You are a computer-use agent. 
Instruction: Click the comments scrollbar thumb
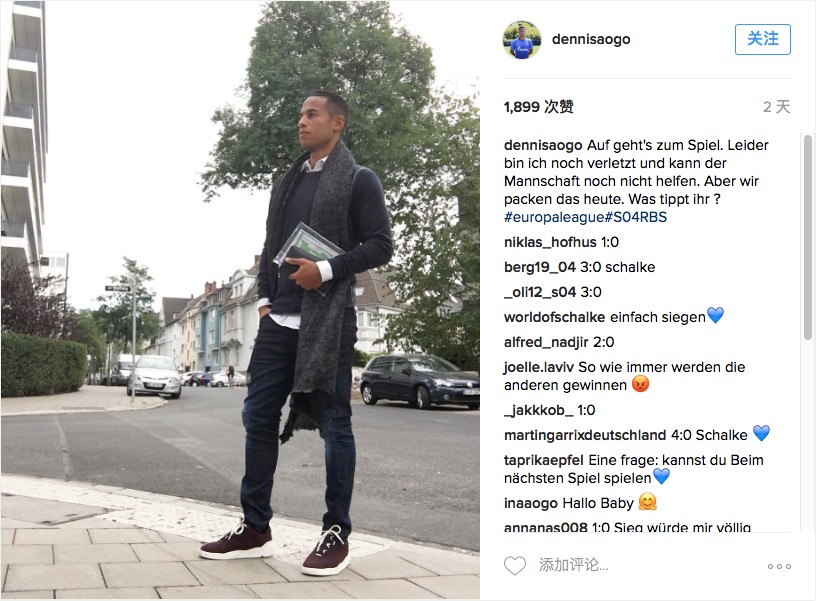[807, 237]
